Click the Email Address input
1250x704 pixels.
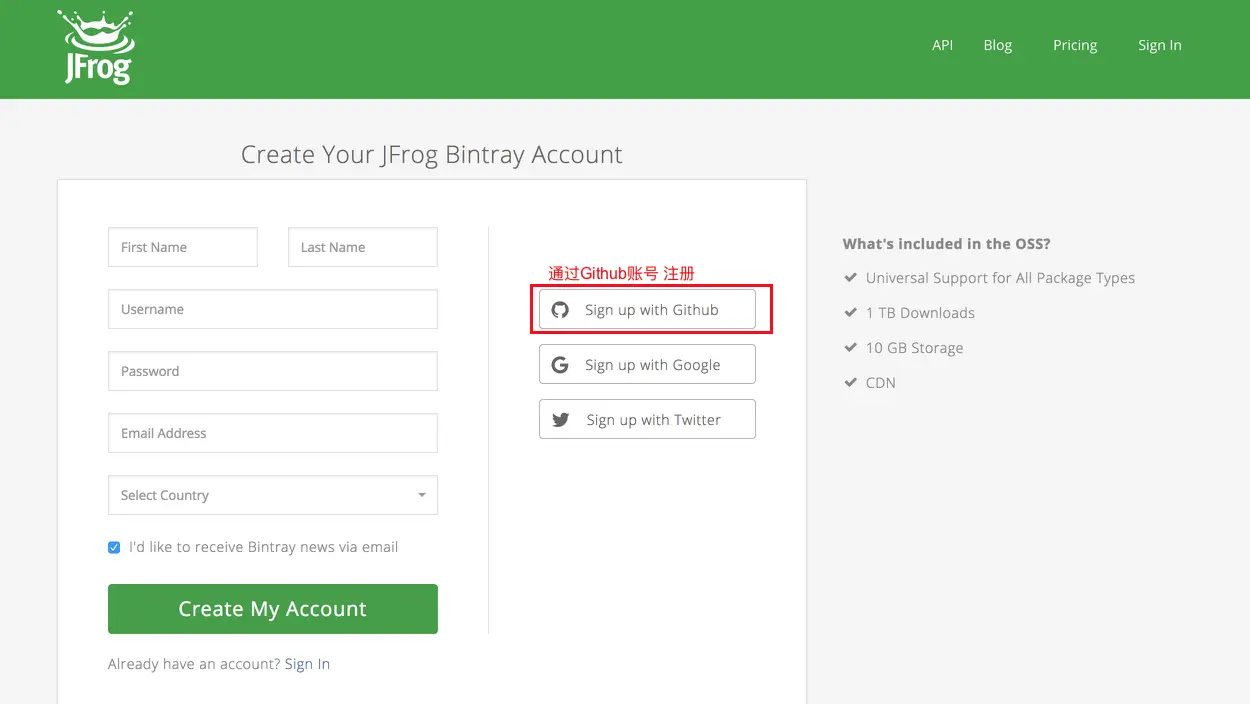click(272, 433)
